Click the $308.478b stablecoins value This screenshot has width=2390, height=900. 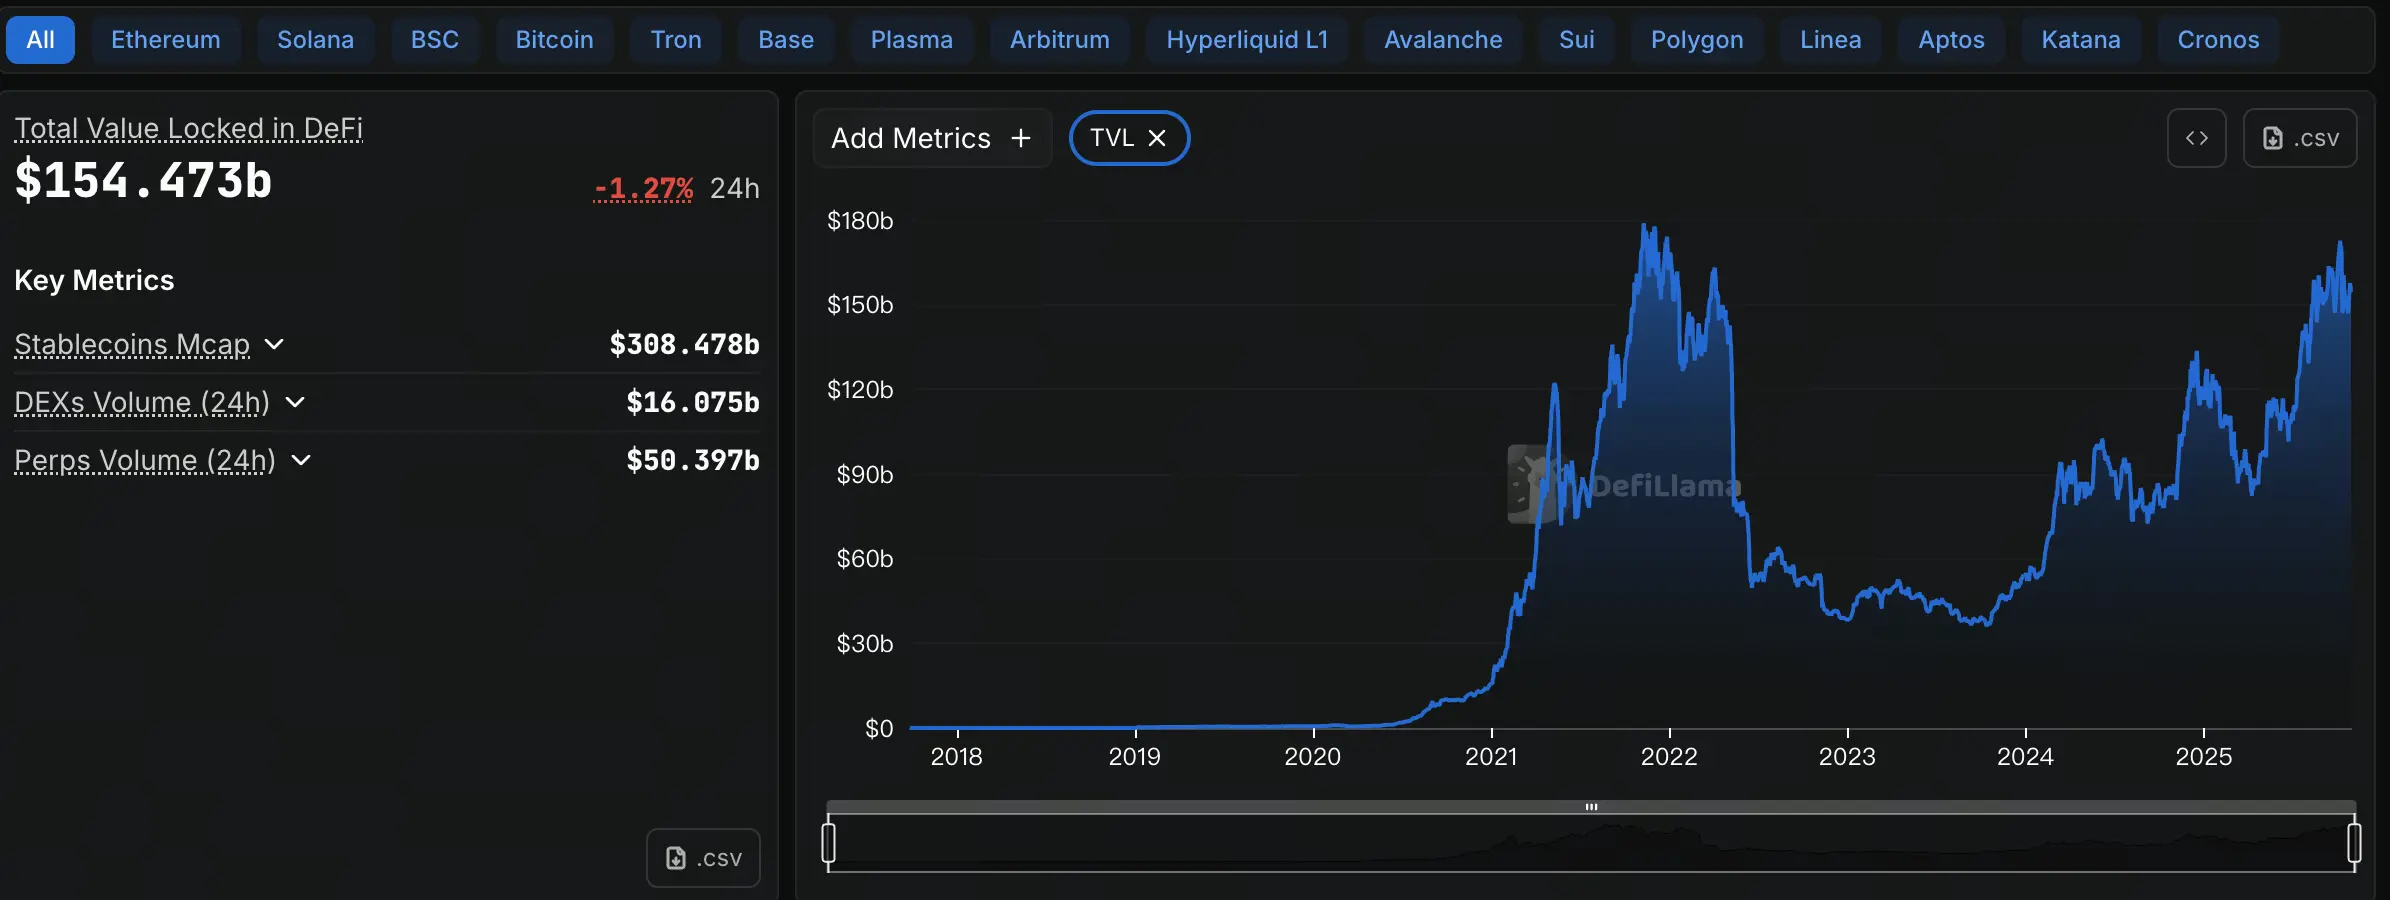point(685,345)
